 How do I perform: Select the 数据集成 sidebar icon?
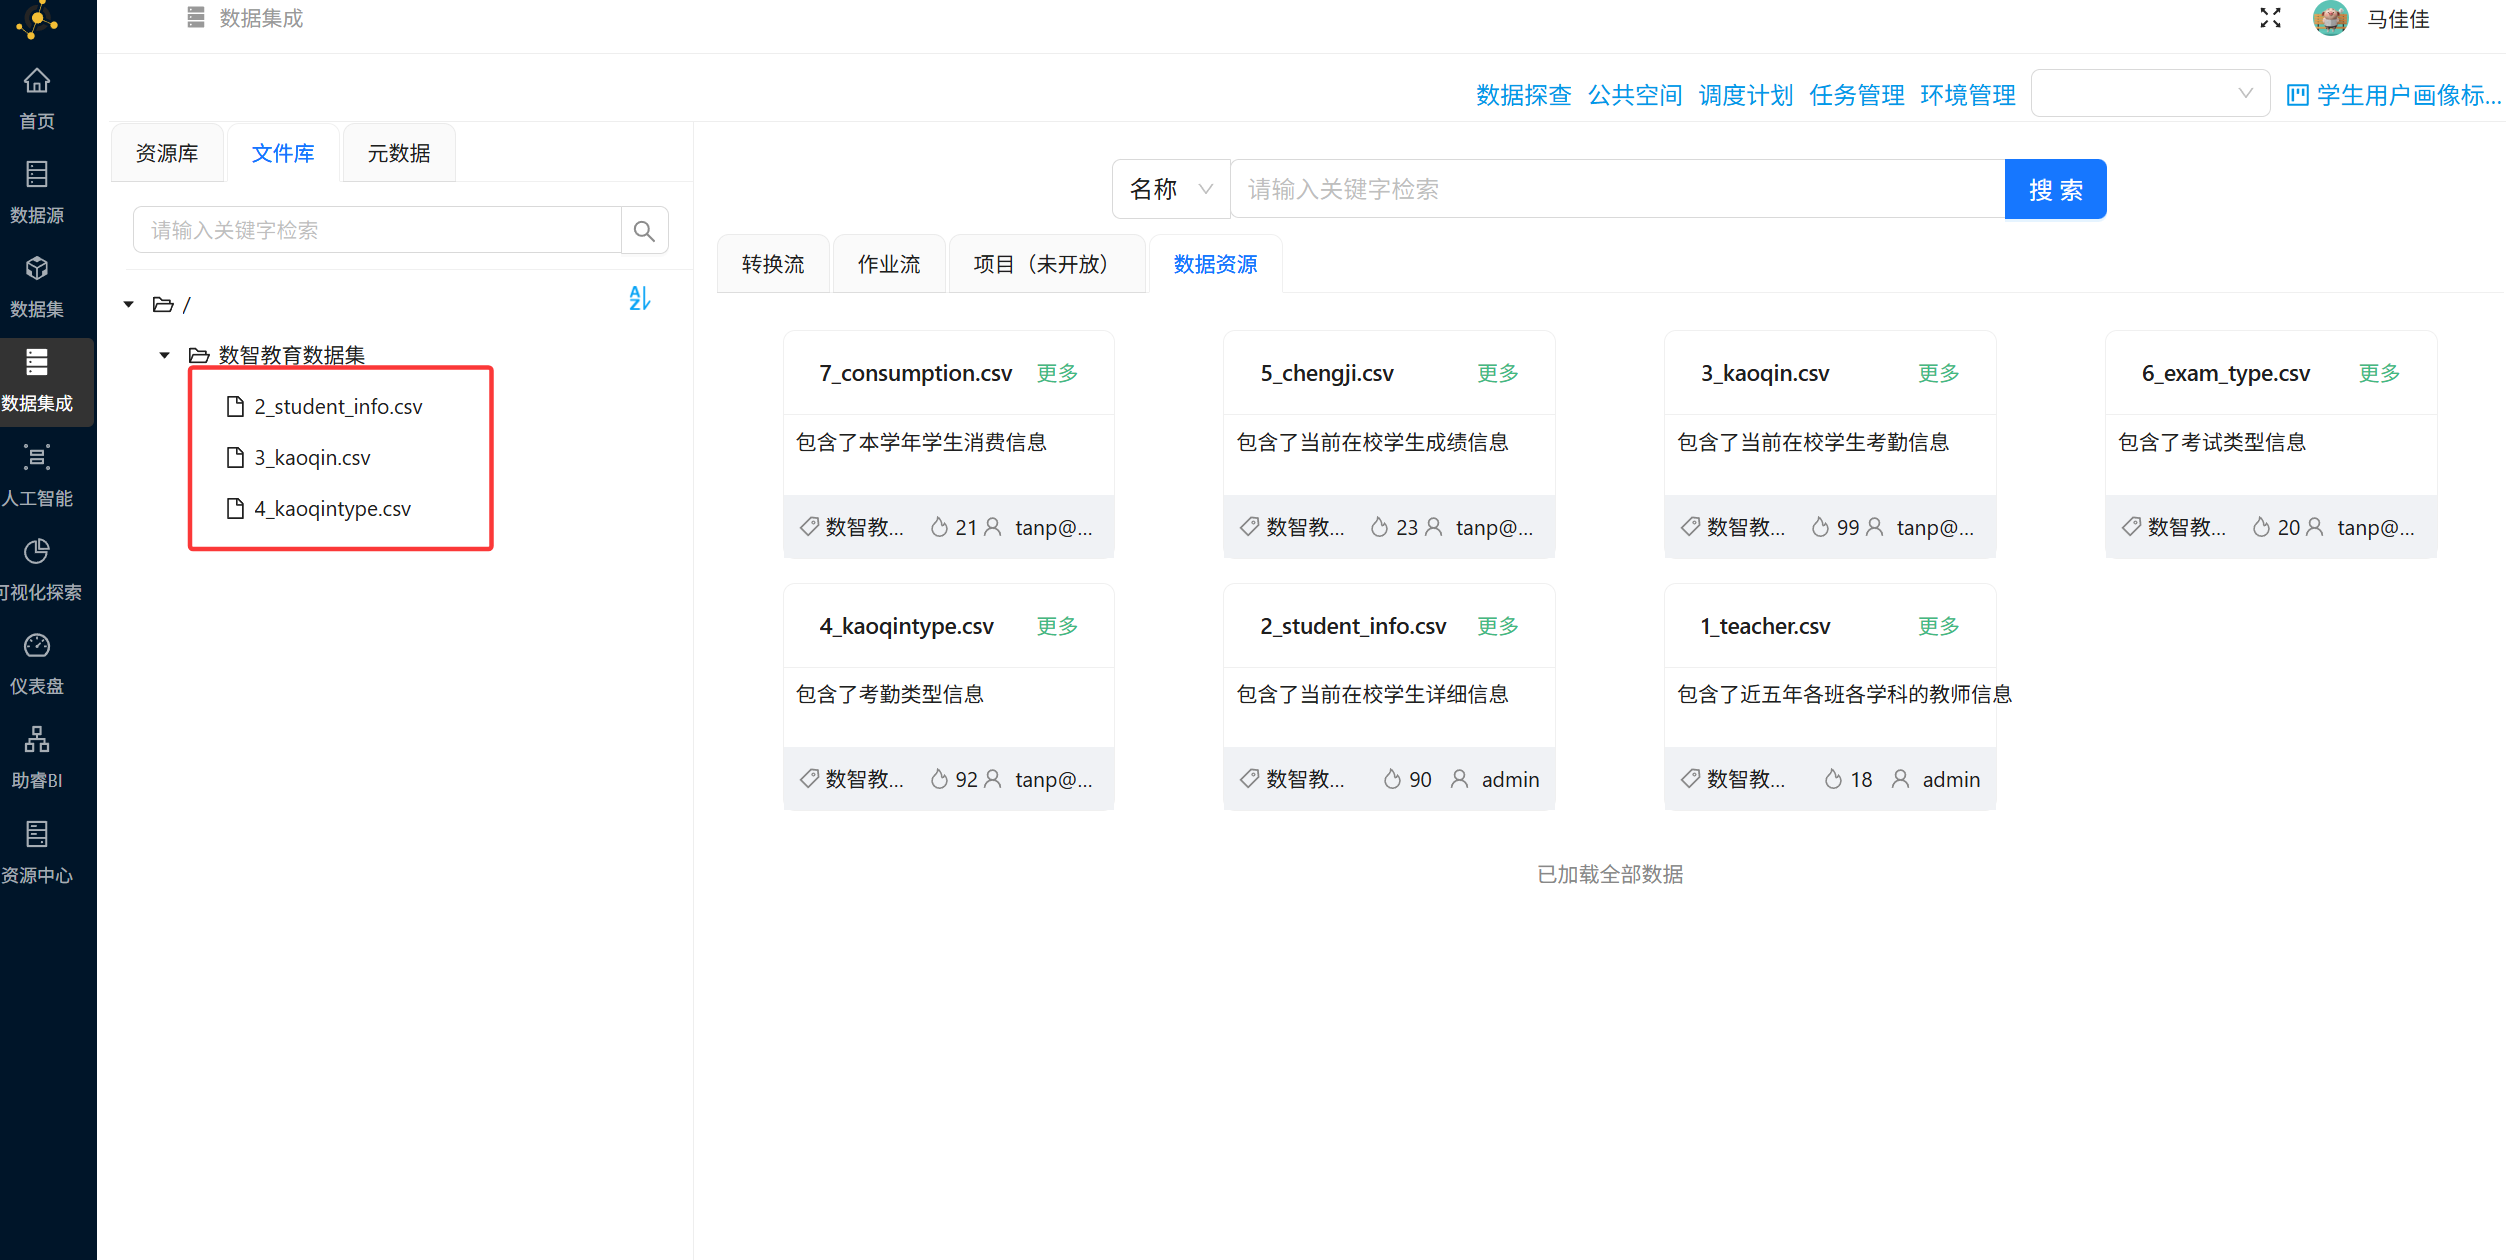(37, 362)
